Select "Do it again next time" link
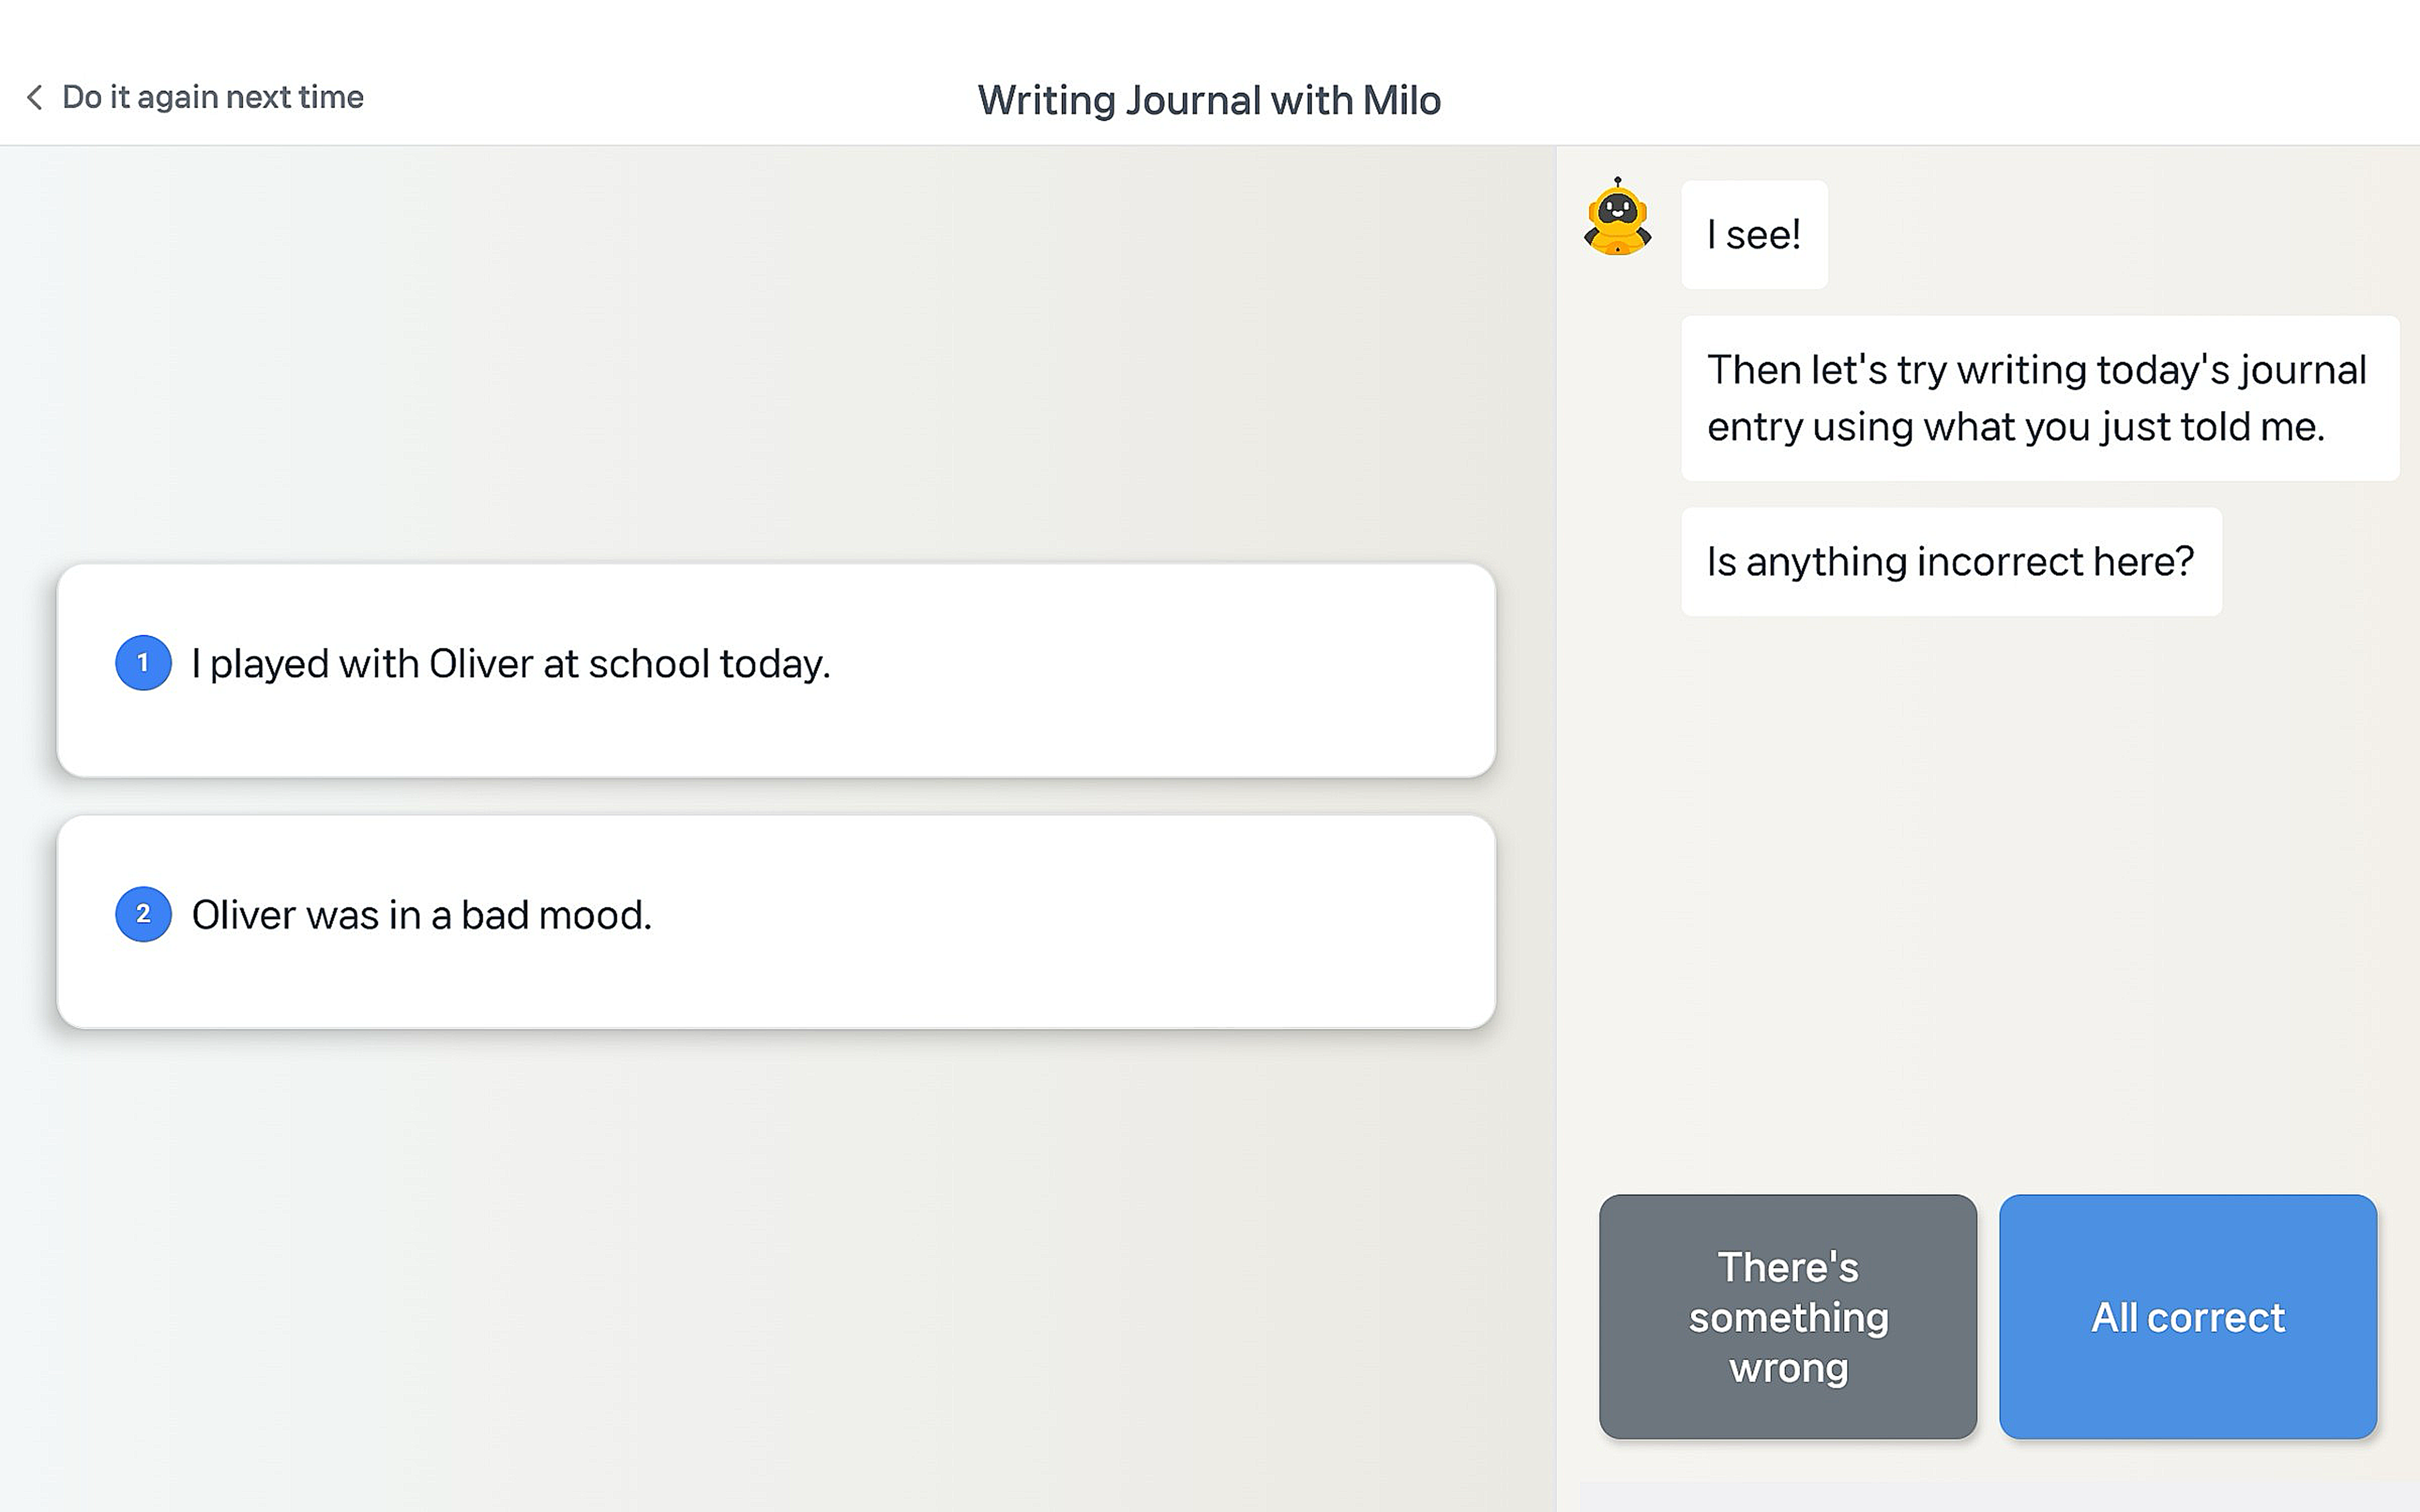The width and height of the screenshot is (2420, 1512). [x=212, y=97]
